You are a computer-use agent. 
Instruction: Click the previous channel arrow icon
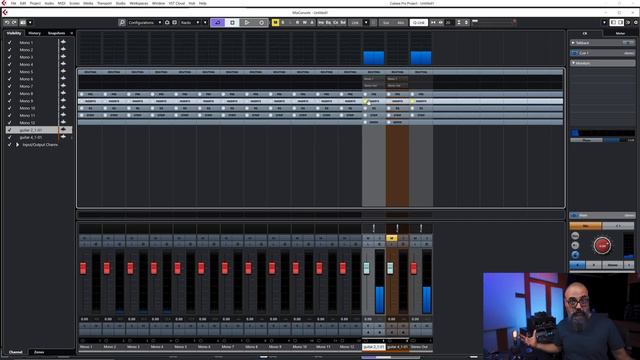click(433, 22)
